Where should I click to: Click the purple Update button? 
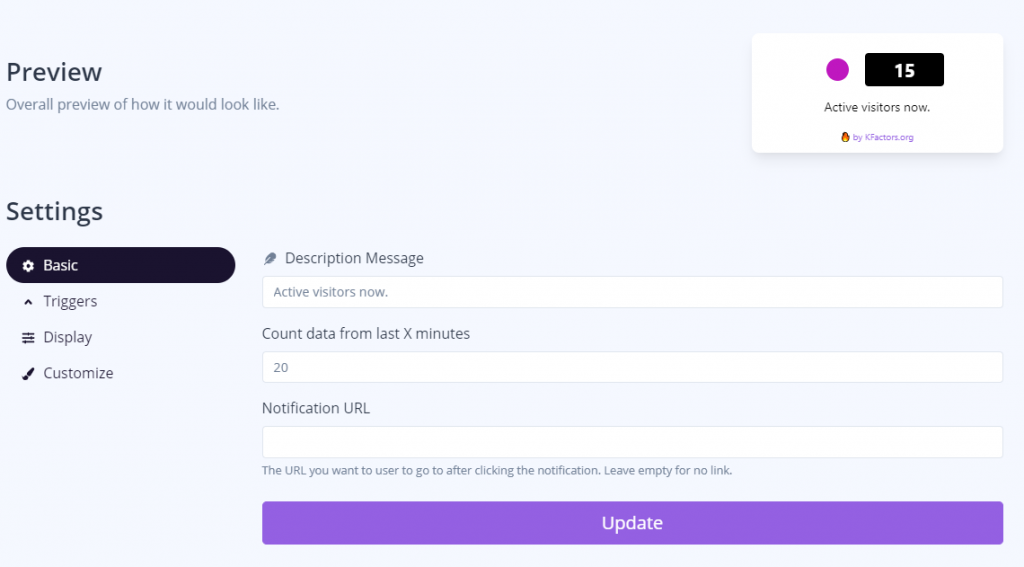[x=632, y=523]
